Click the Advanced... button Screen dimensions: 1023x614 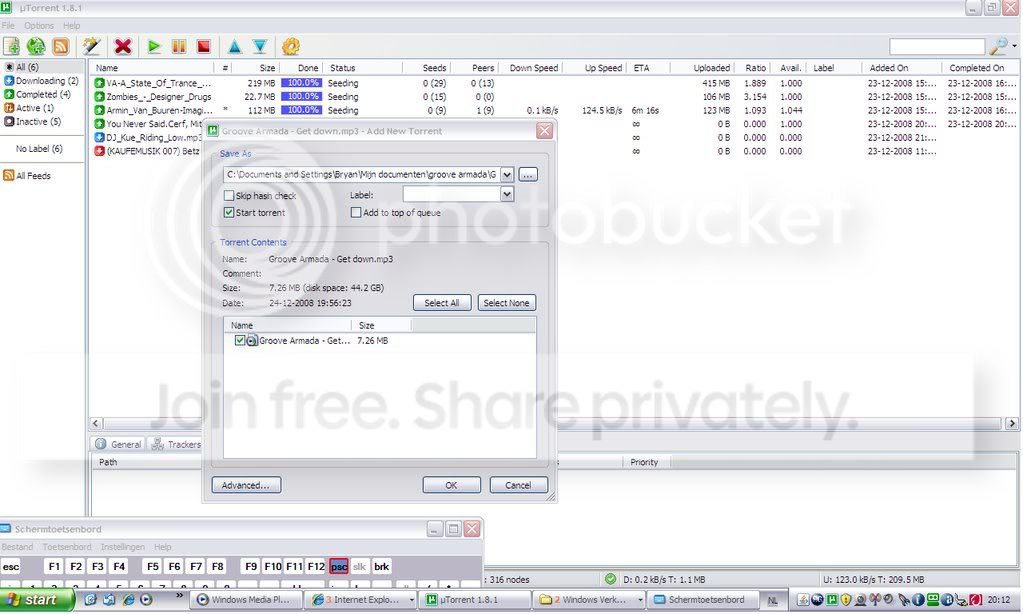246,485
